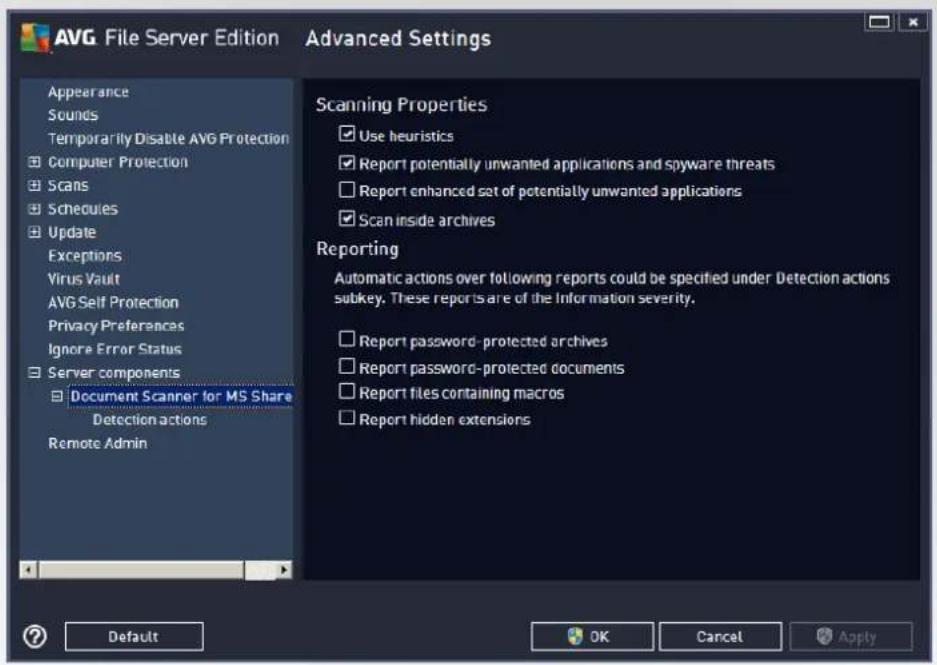The height and width of the screenshot is (665, 937).
Task: Select Sounds in settings tree
Action: 73,115
